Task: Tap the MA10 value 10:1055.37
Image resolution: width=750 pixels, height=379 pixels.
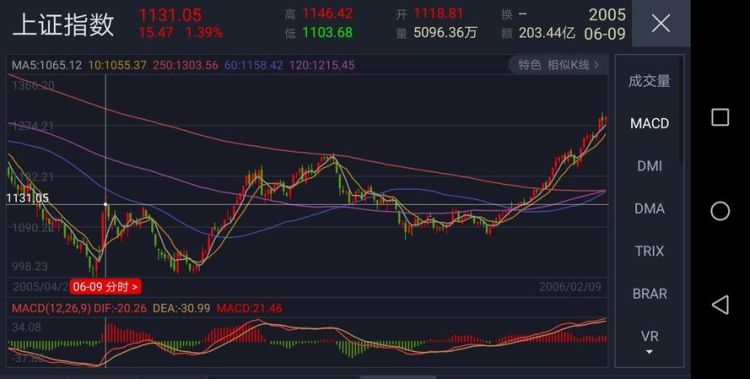Action: (117, 65)
